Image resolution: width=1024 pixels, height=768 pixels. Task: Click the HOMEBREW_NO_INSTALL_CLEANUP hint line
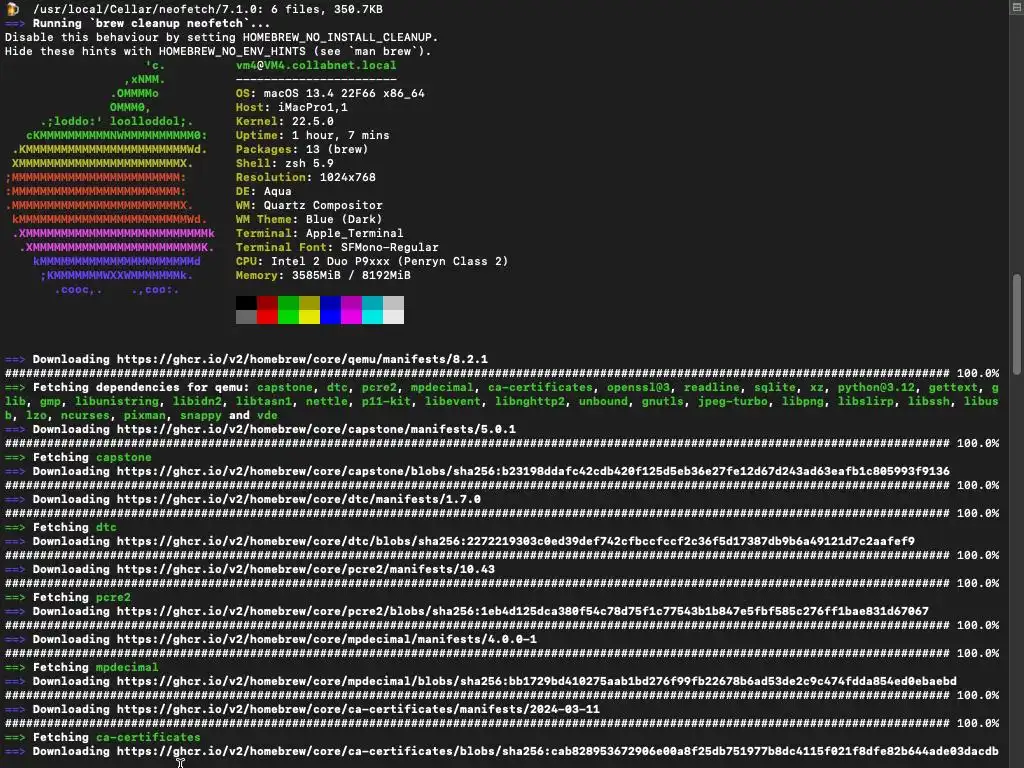(222, 37)
